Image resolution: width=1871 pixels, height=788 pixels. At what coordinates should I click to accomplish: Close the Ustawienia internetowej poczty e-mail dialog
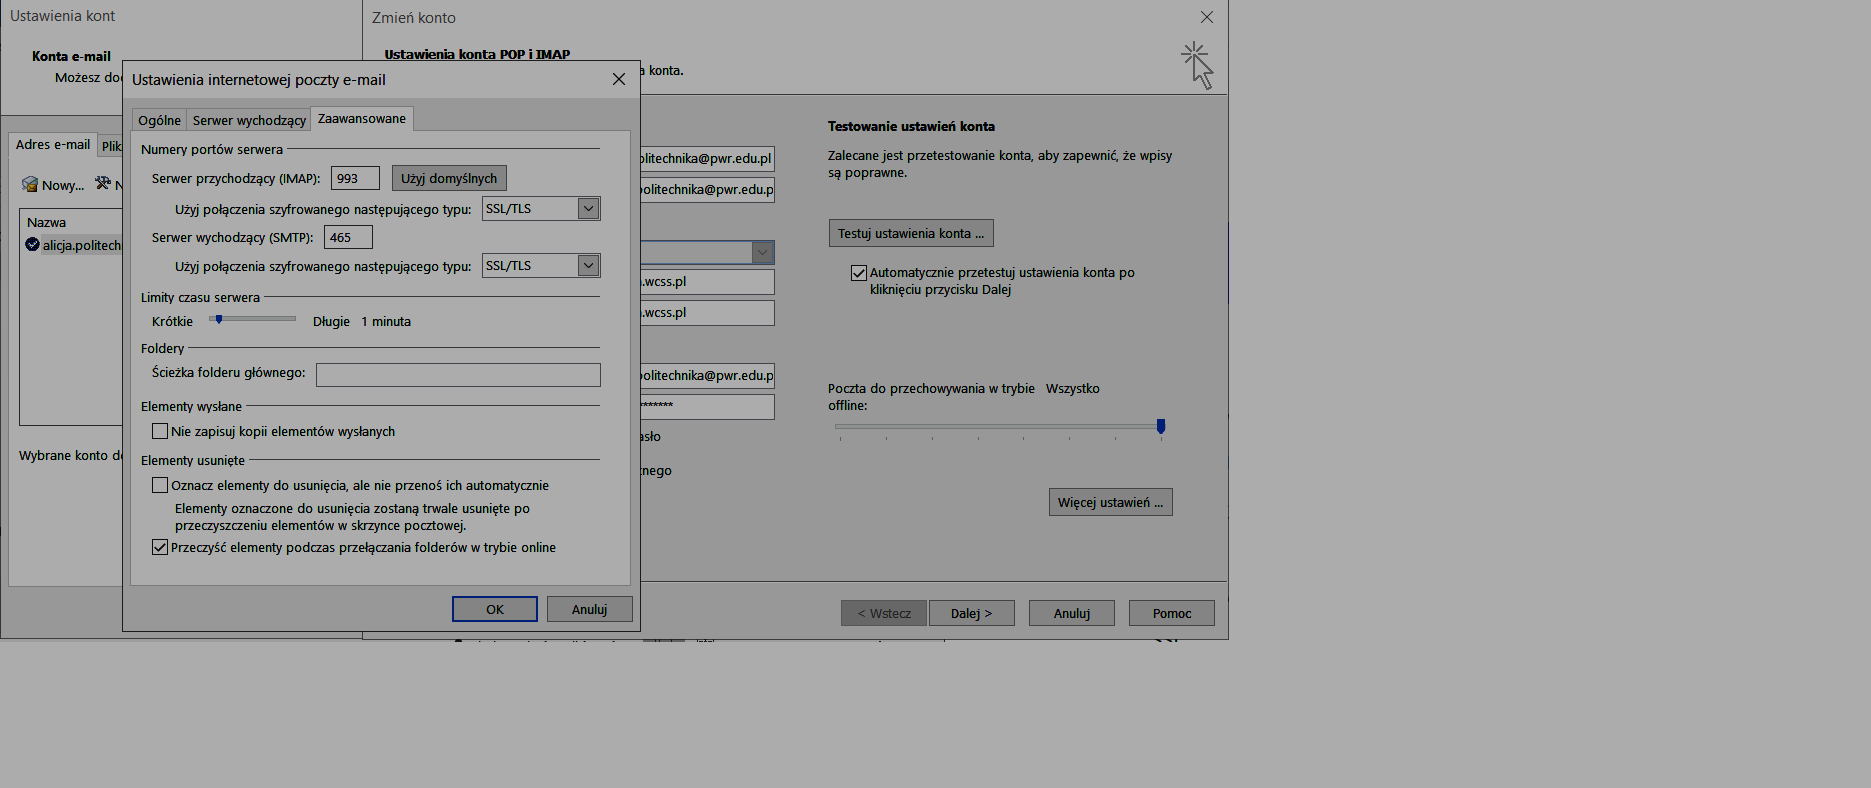point(619,80)
